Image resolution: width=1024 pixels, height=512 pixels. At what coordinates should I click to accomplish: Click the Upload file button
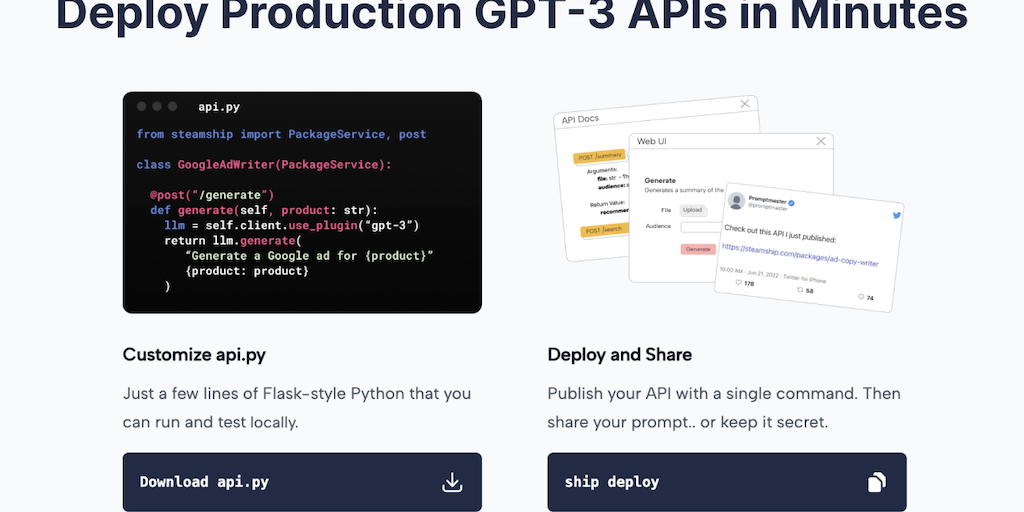(x=692, y=210)
